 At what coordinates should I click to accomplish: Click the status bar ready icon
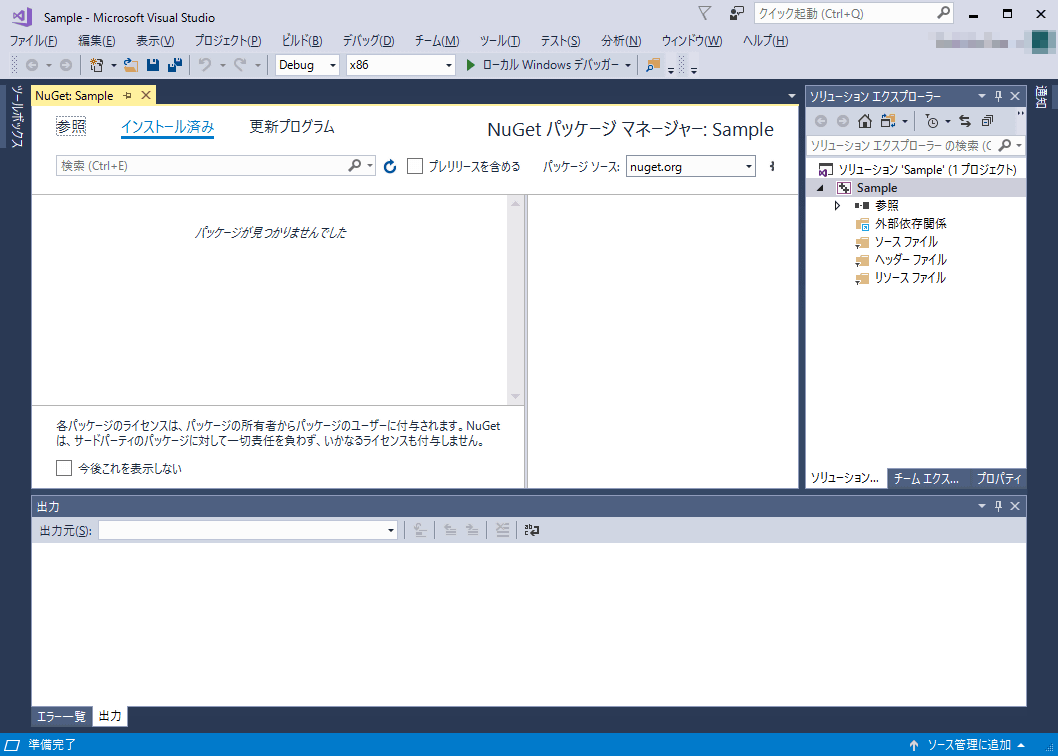(x=13, y=745)
